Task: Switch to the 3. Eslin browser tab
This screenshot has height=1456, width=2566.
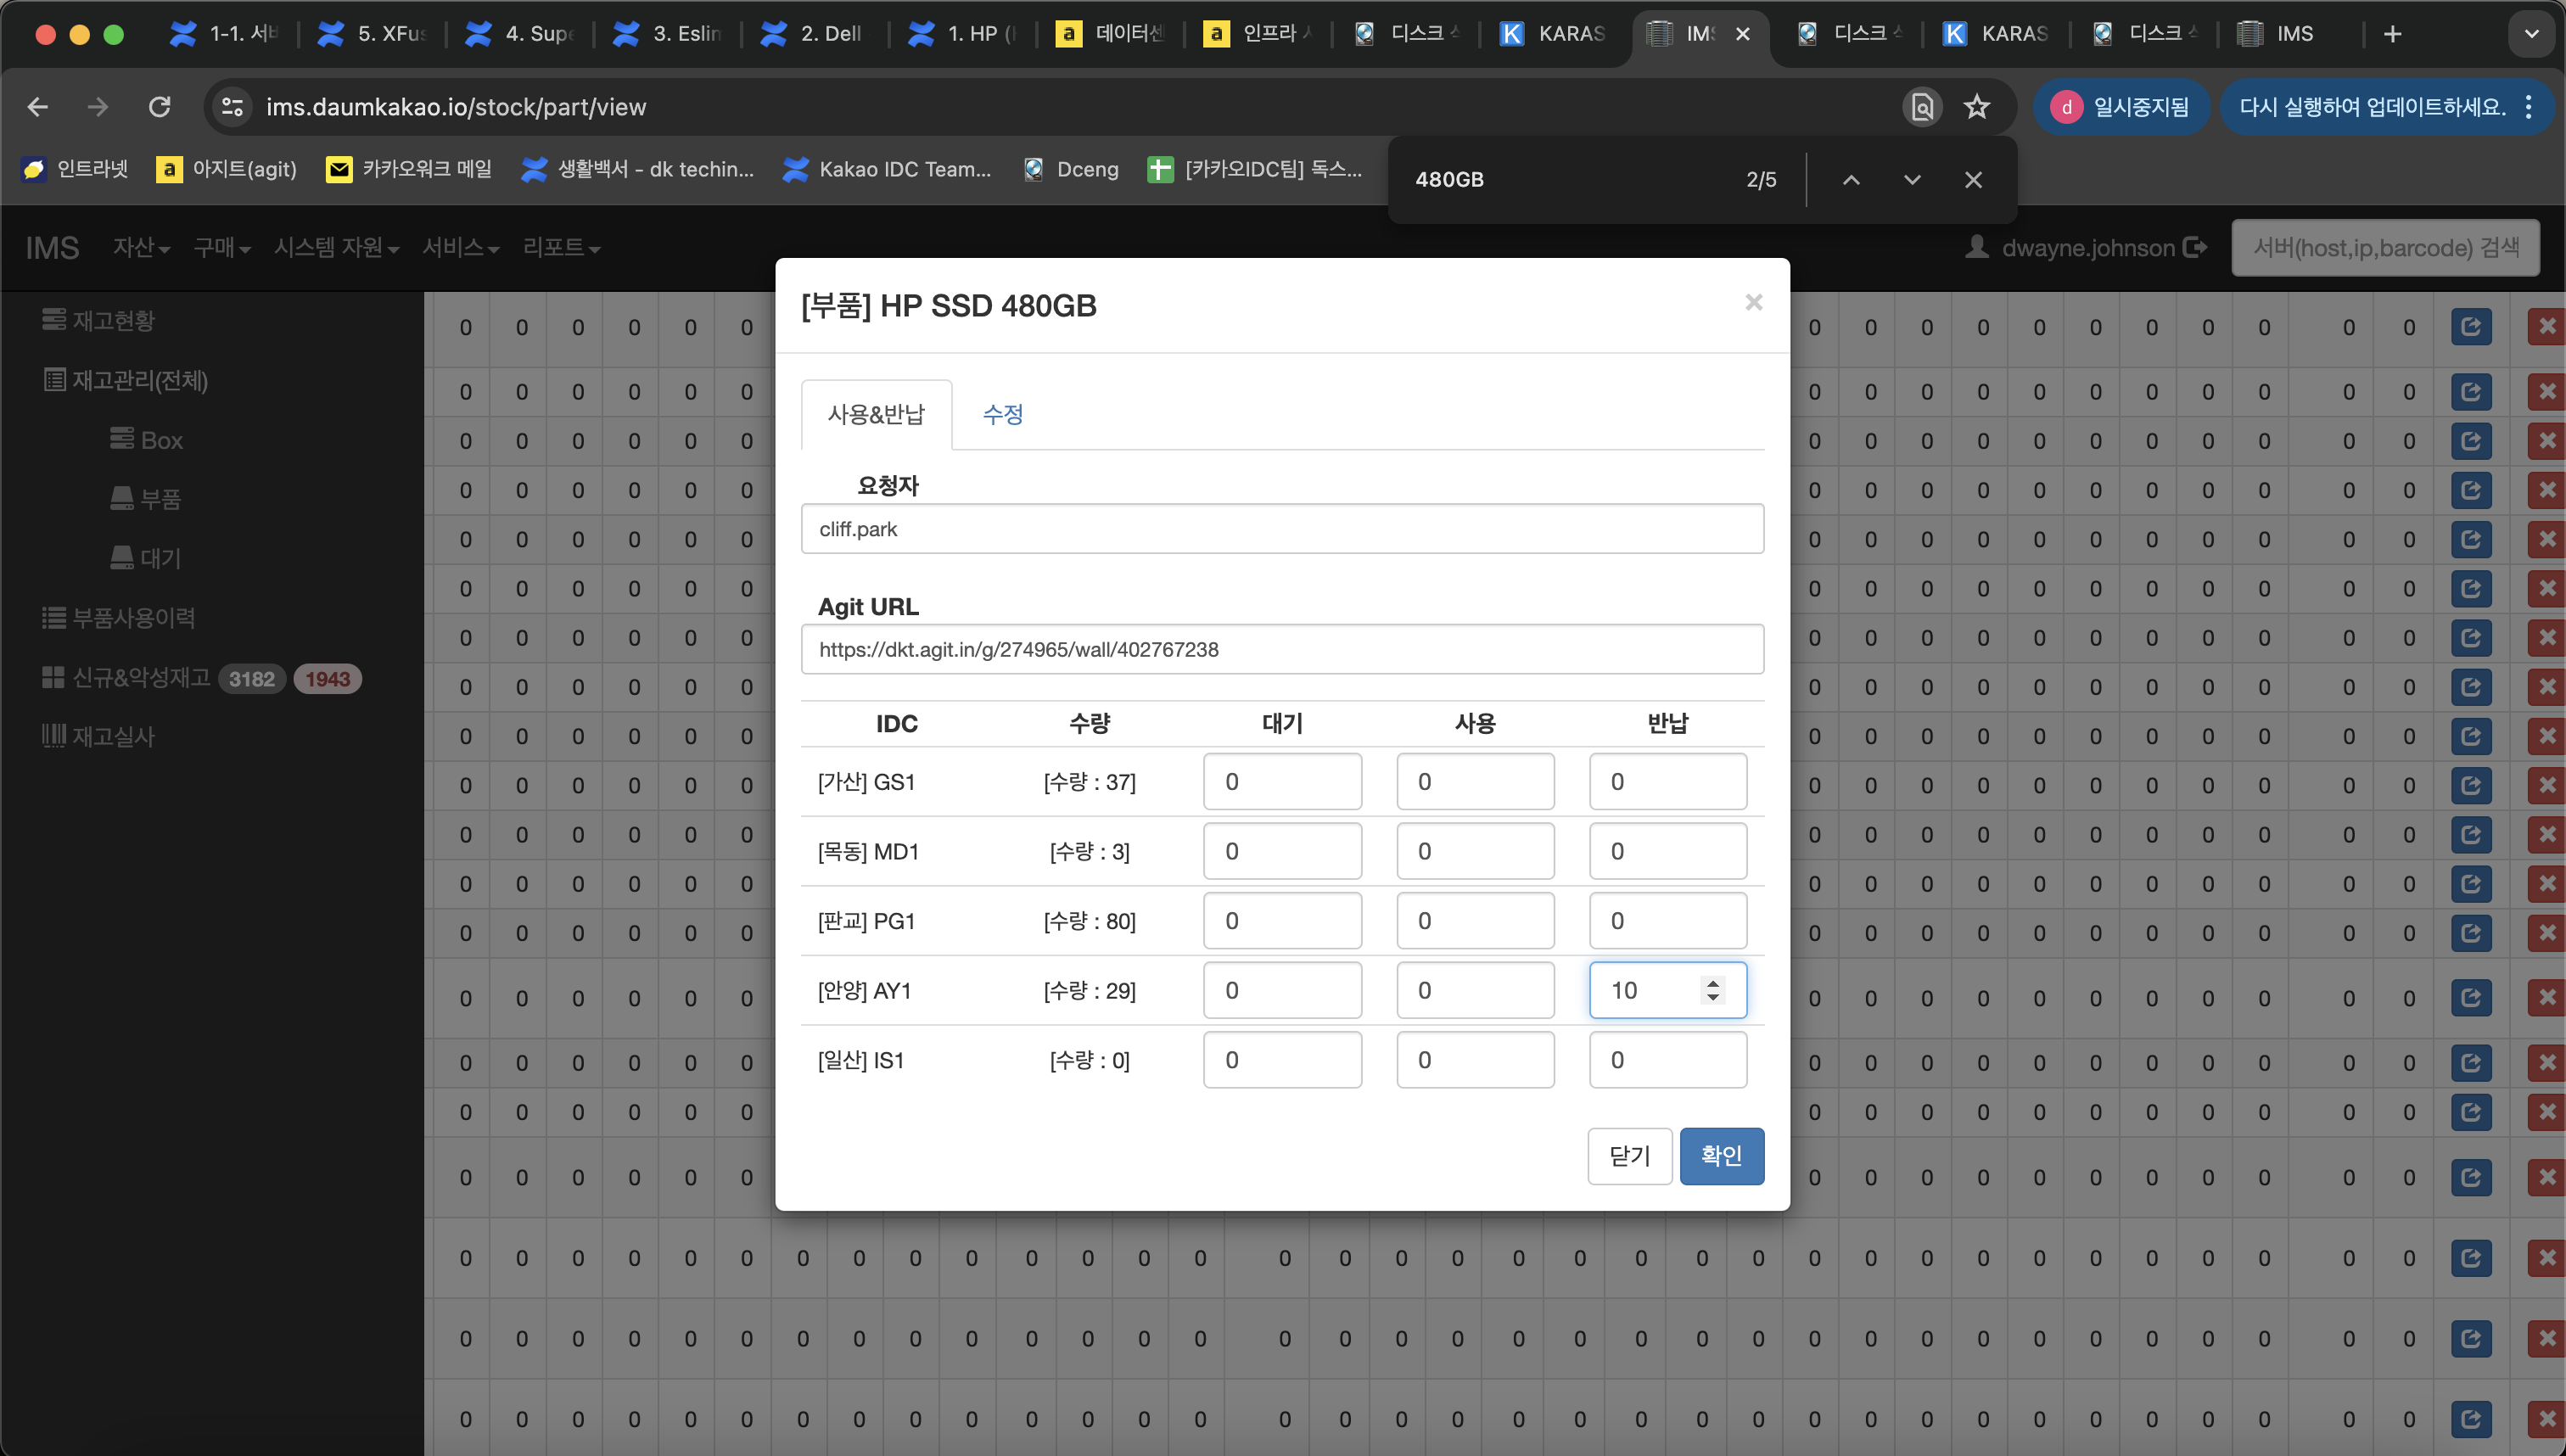Action: click(x=669, y=34)
